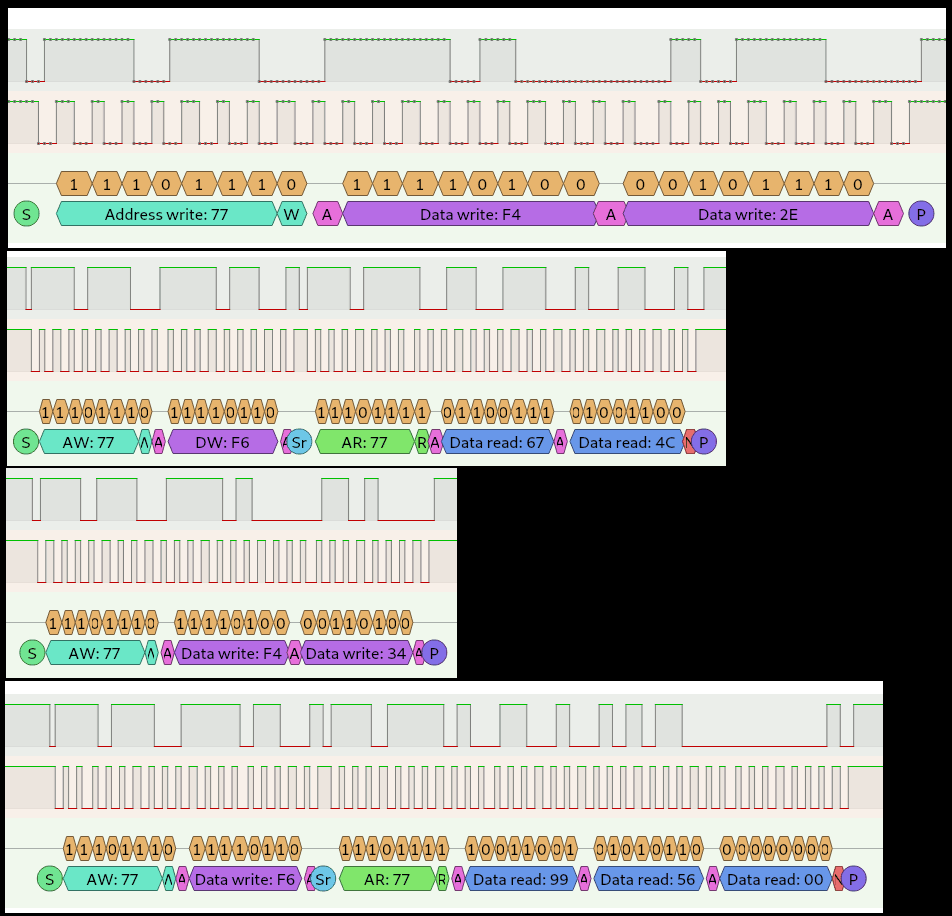Select the 'Data read: 67' annotation
The height and width of the screenshot is (916, 952).
[497, 442]
